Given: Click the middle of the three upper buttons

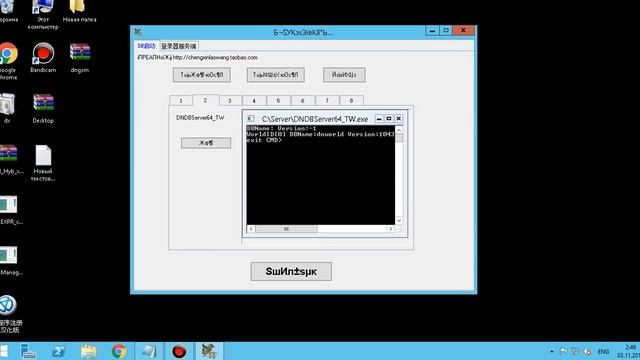Looking at the screenshot, I should pos(276,75).
